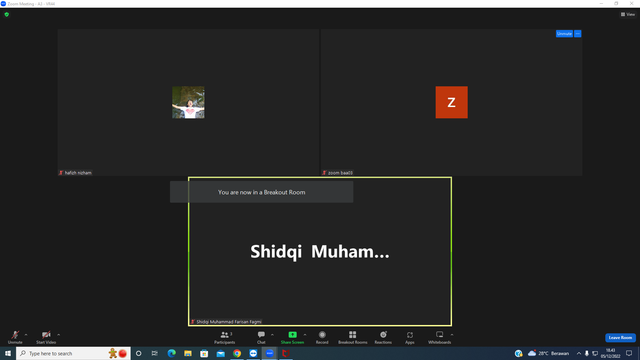Click Unmute on zoom baa03 tile
The image size is (640, 360).
click(564, 33)
